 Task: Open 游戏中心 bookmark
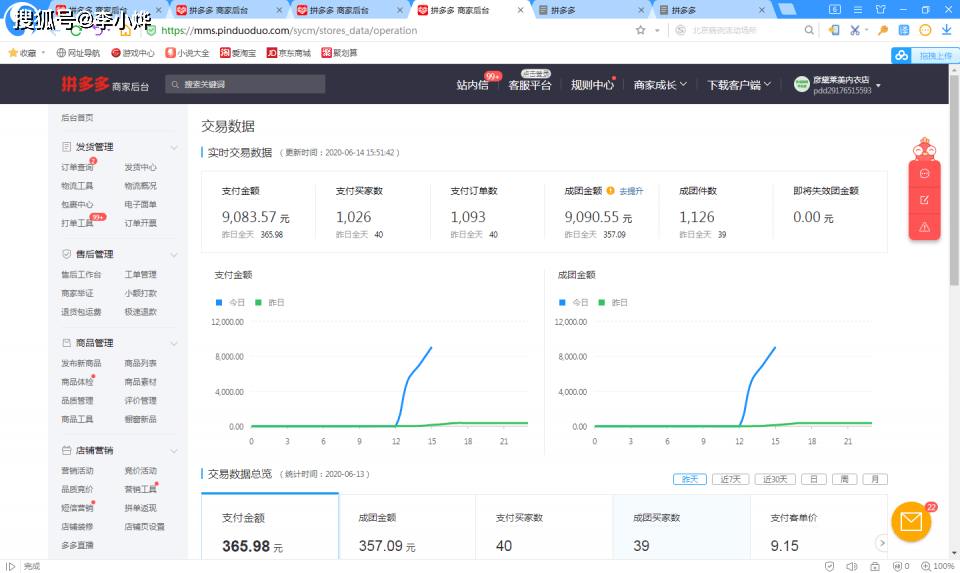(x=133, y=53)
